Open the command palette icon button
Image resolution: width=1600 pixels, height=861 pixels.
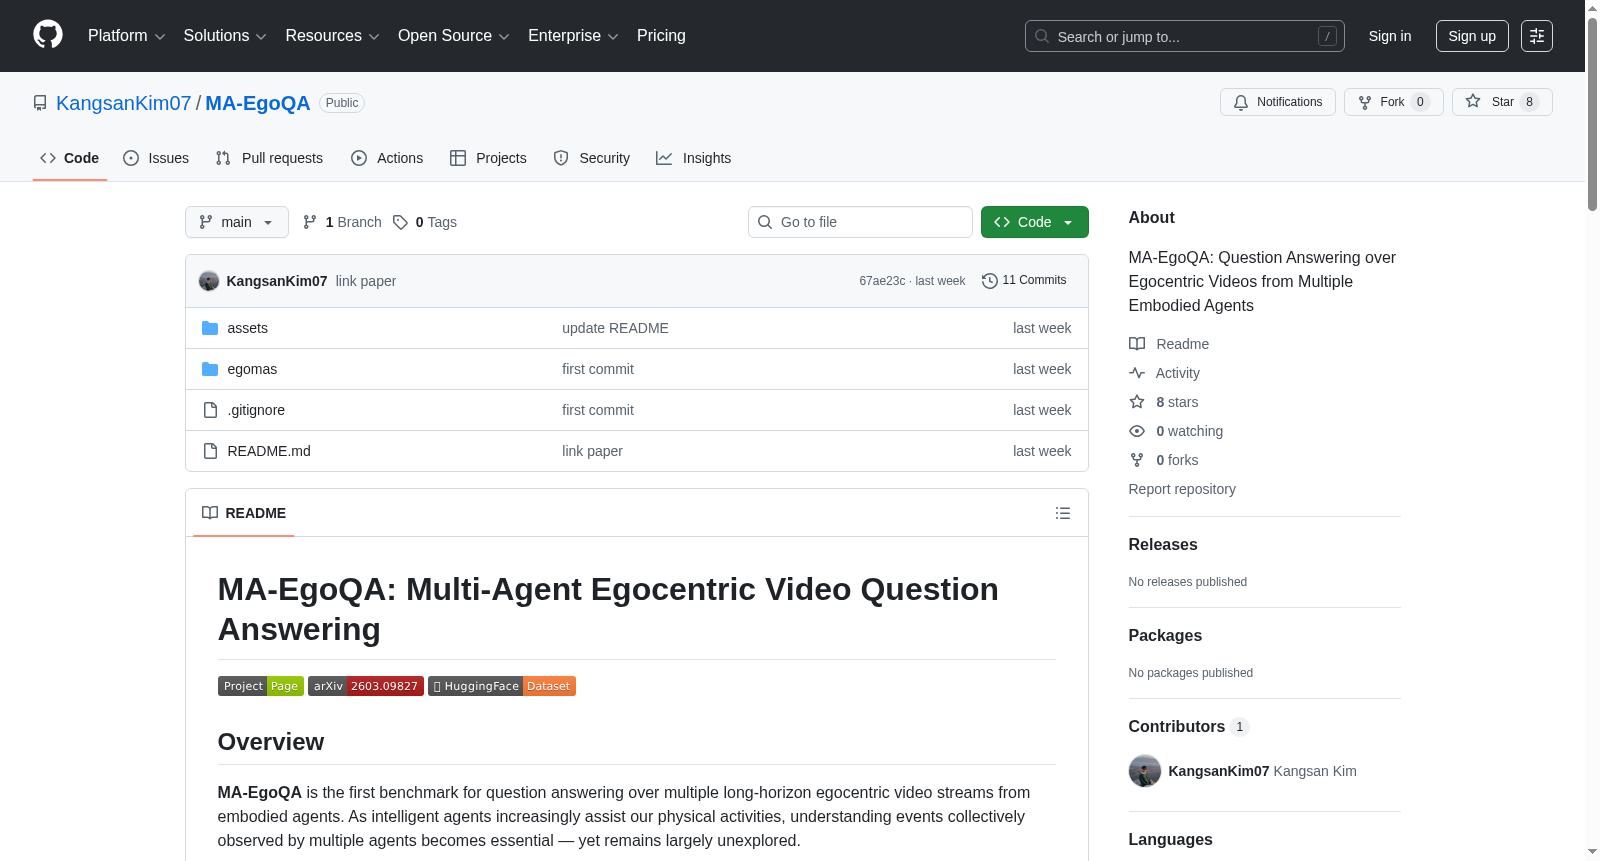(x=1536, y=36)
